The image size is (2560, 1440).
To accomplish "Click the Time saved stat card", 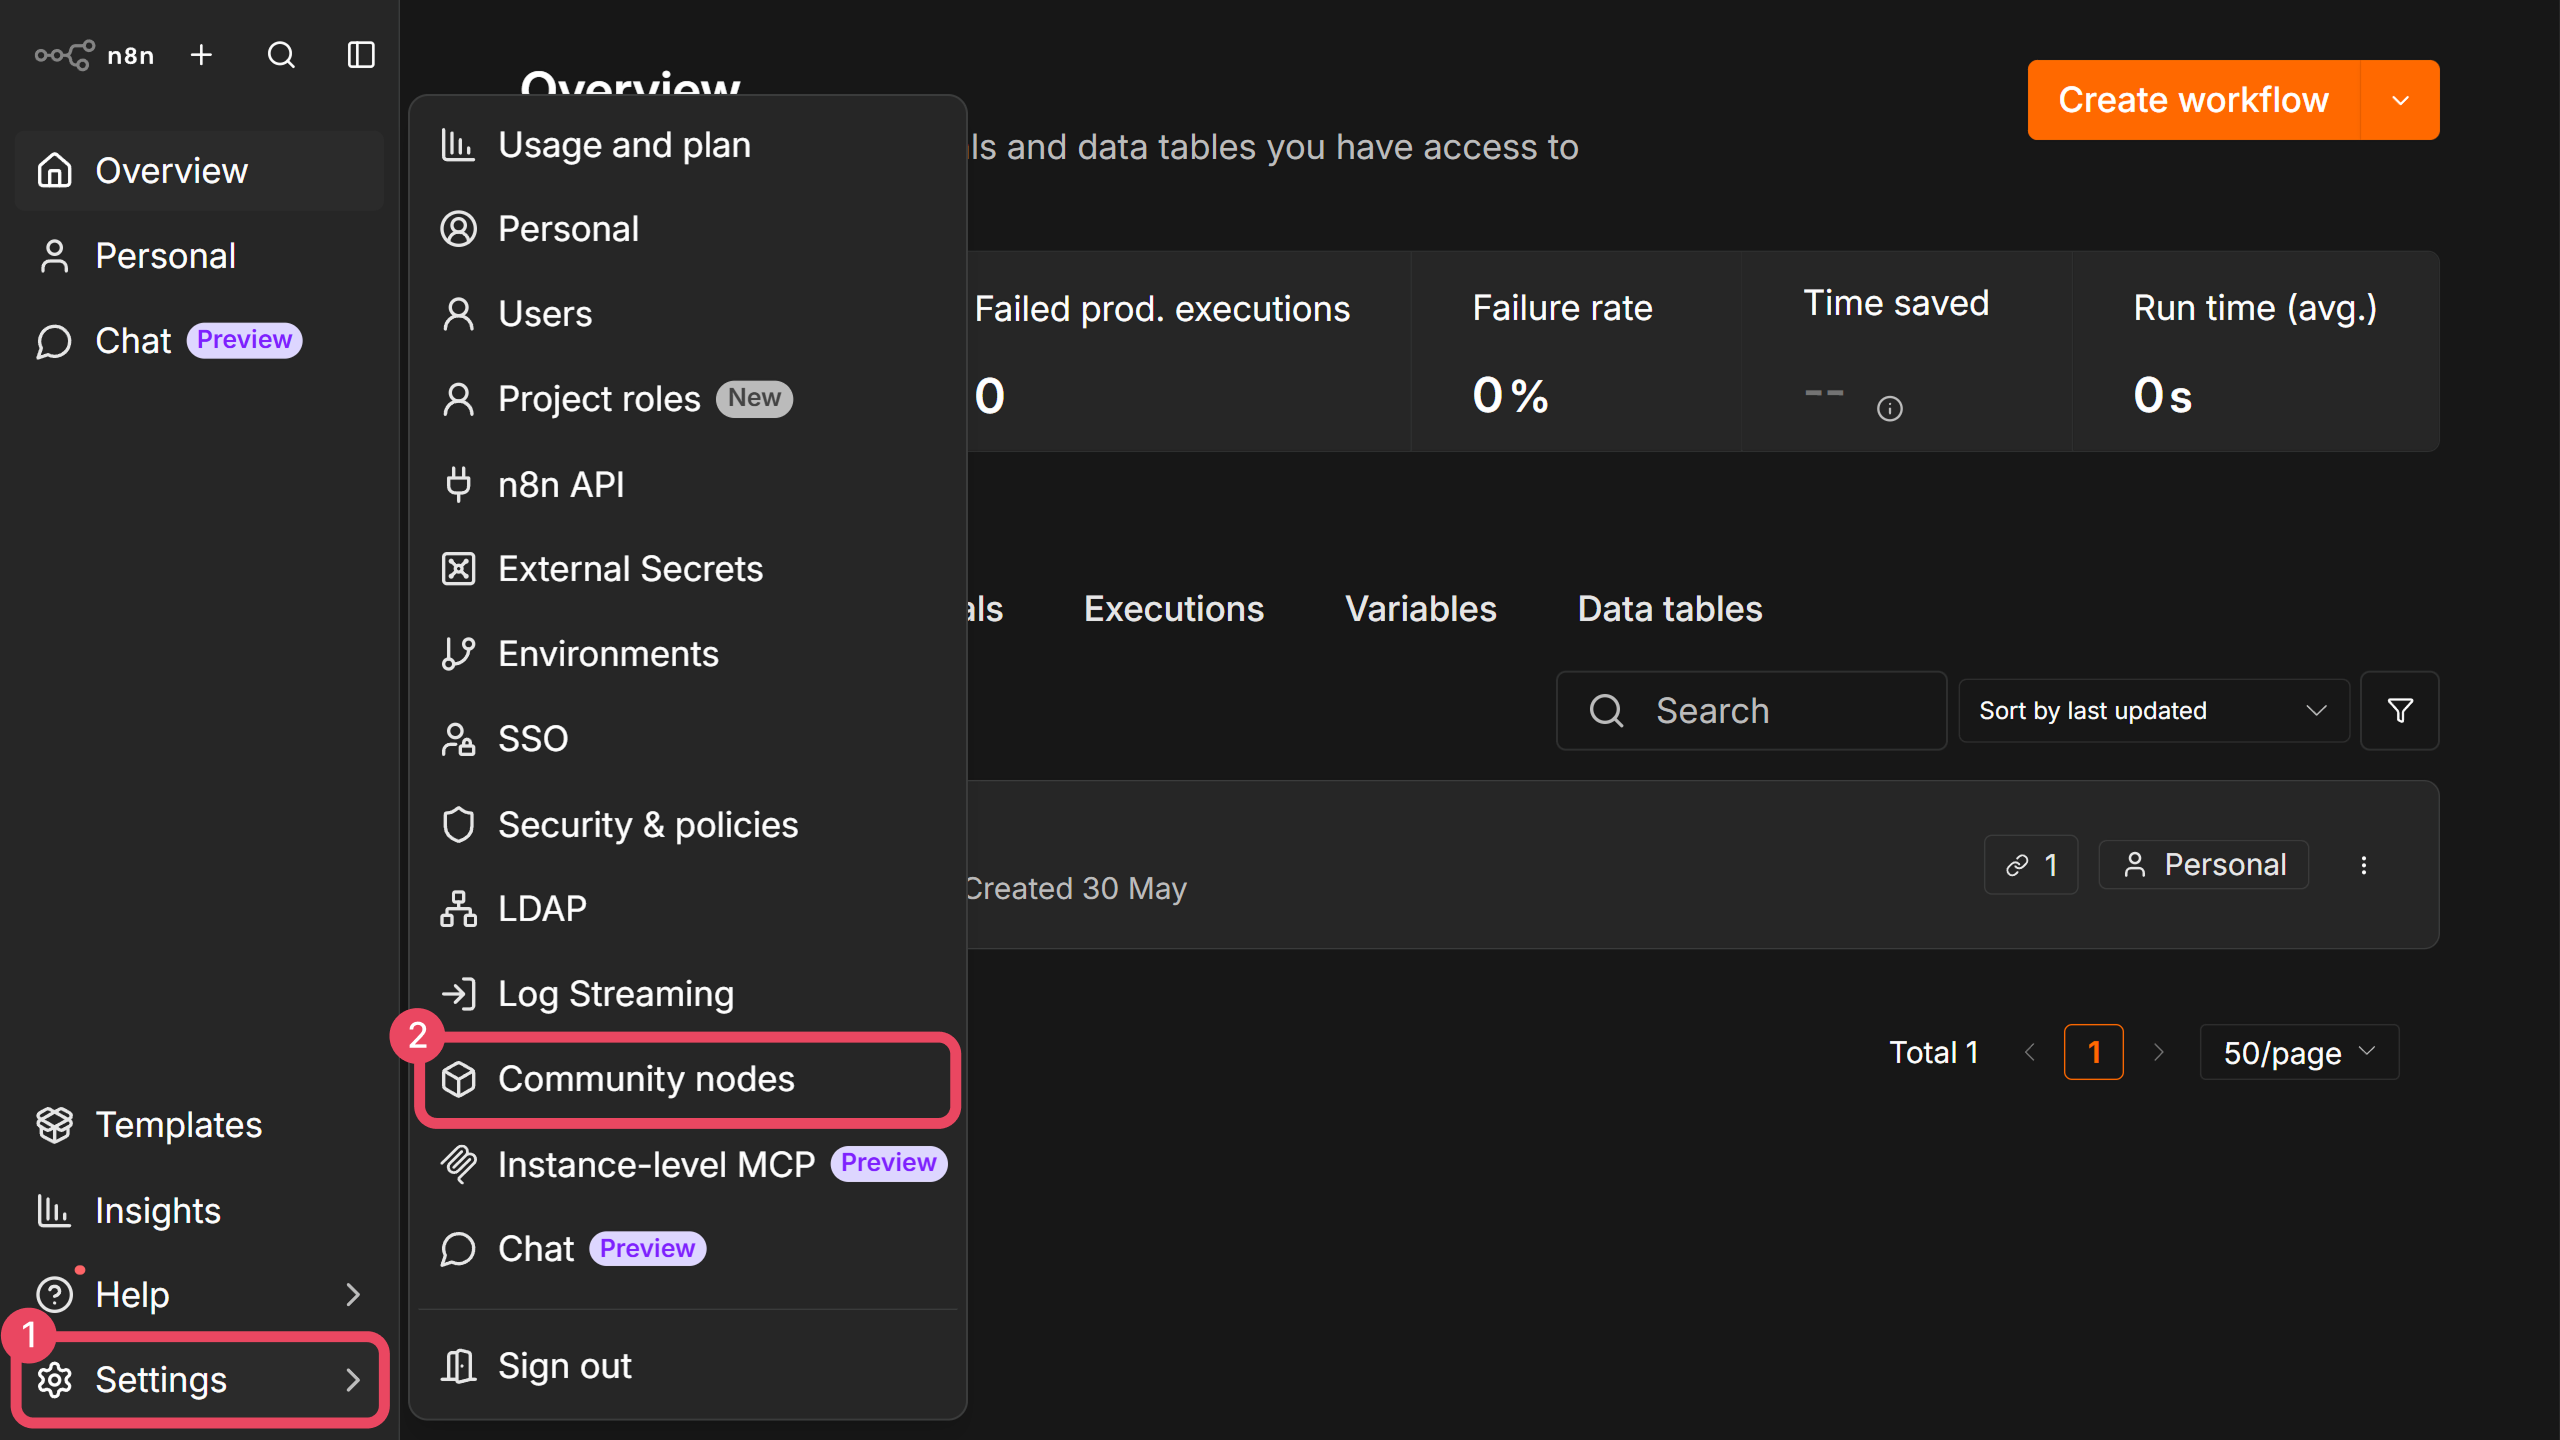I will [x=1907, y=351].
